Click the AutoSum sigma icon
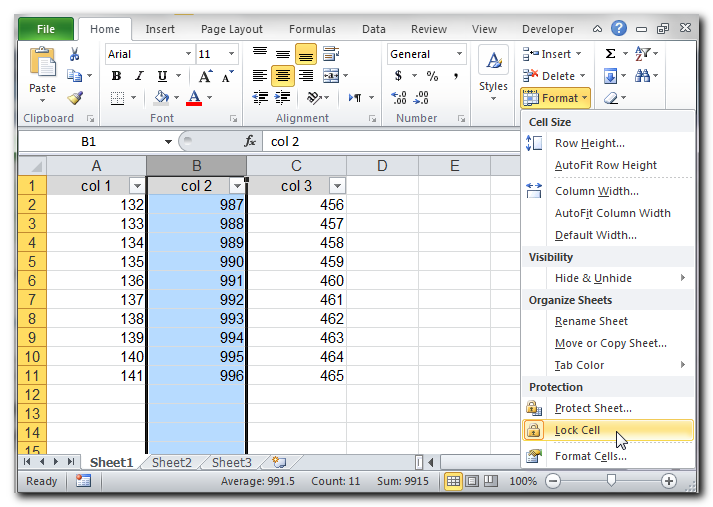This screenshot has width=713, height=507. [x=610, y=54]
